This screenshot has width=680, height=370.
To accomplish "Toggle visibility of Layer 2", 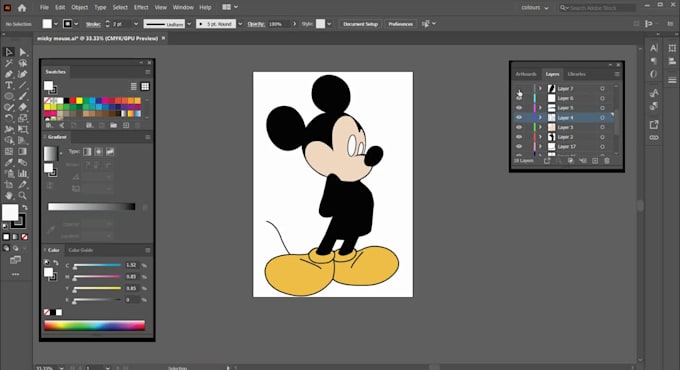I will 519,137.
